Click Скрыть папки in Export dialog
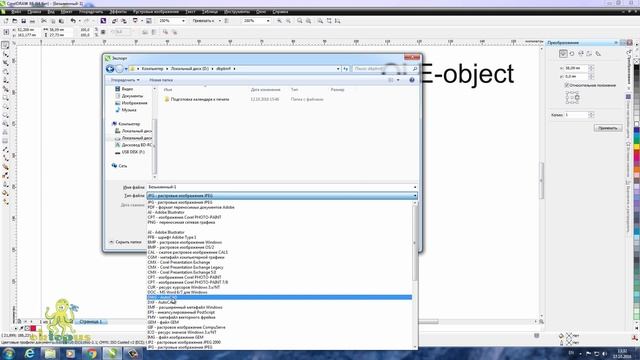 [x=125, y=242]
